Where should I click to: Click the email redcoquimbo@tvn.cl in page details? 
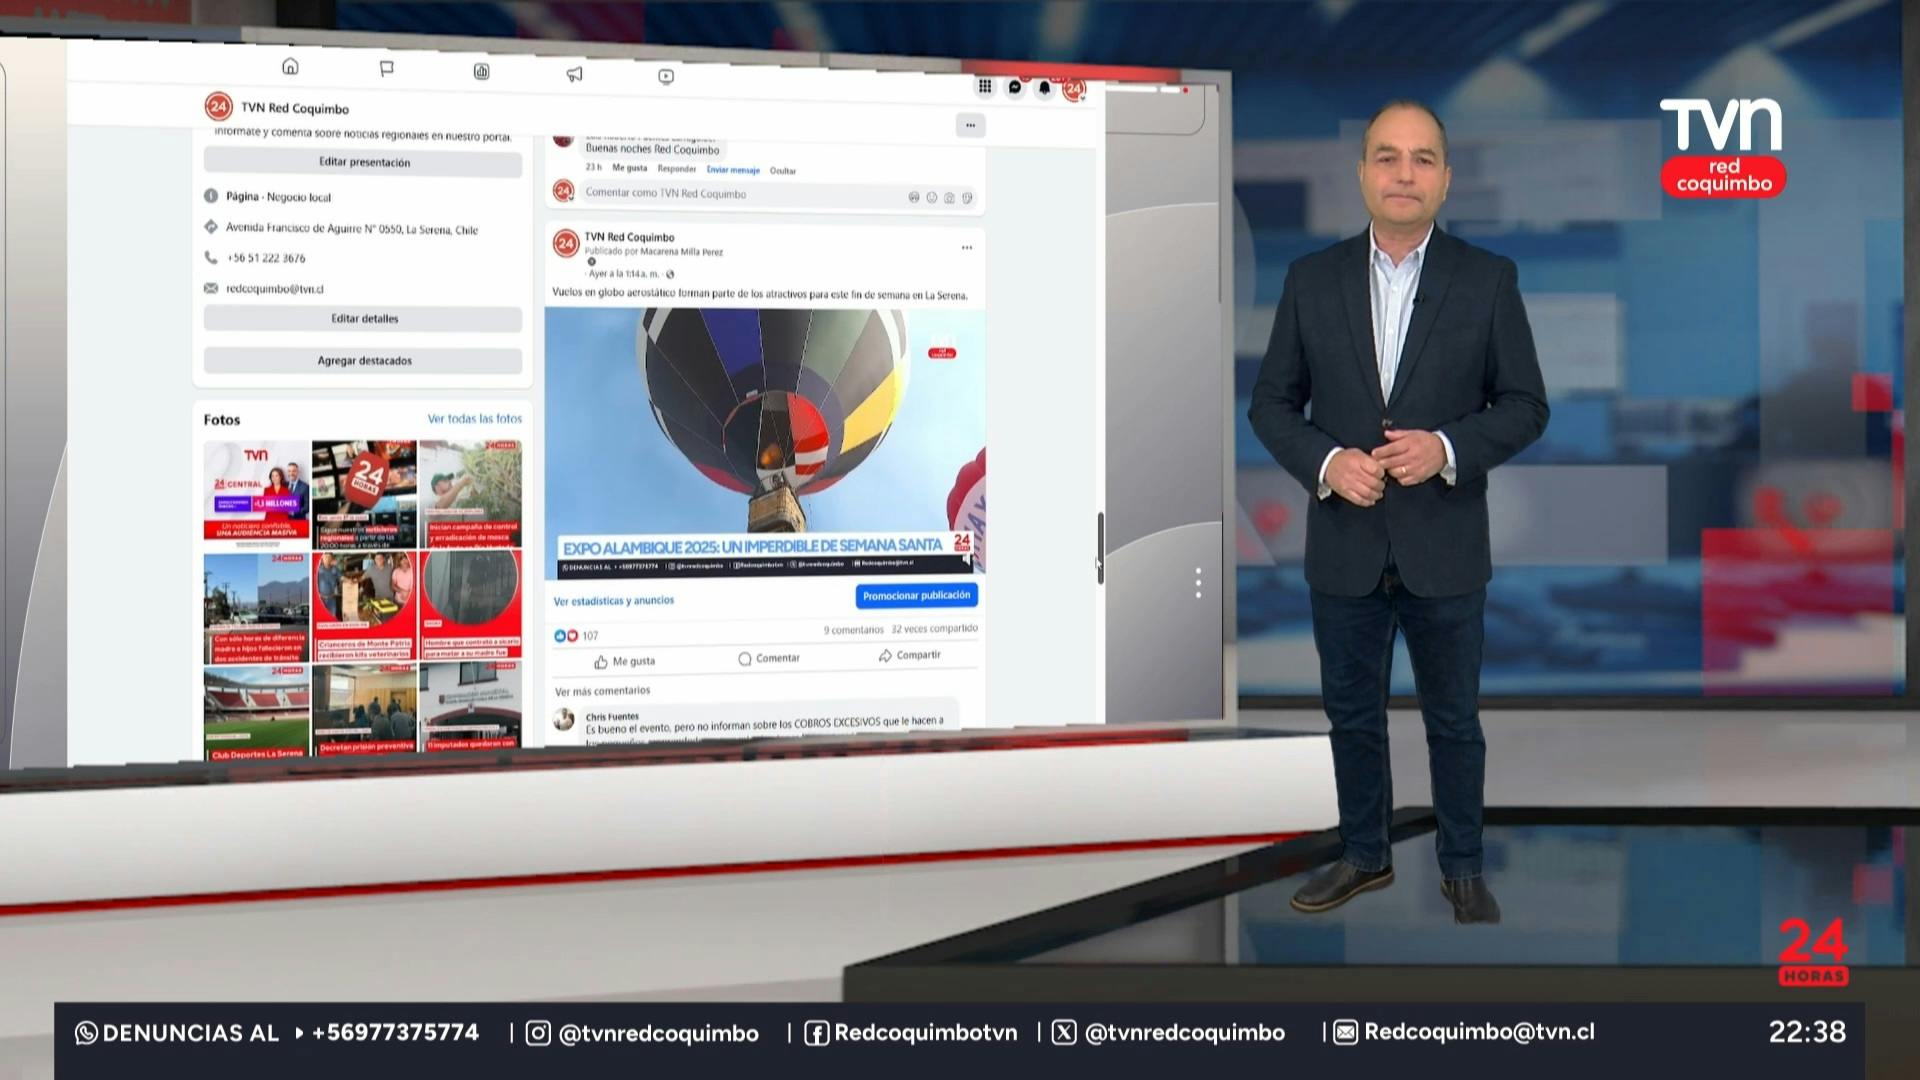tap(275, 289)
